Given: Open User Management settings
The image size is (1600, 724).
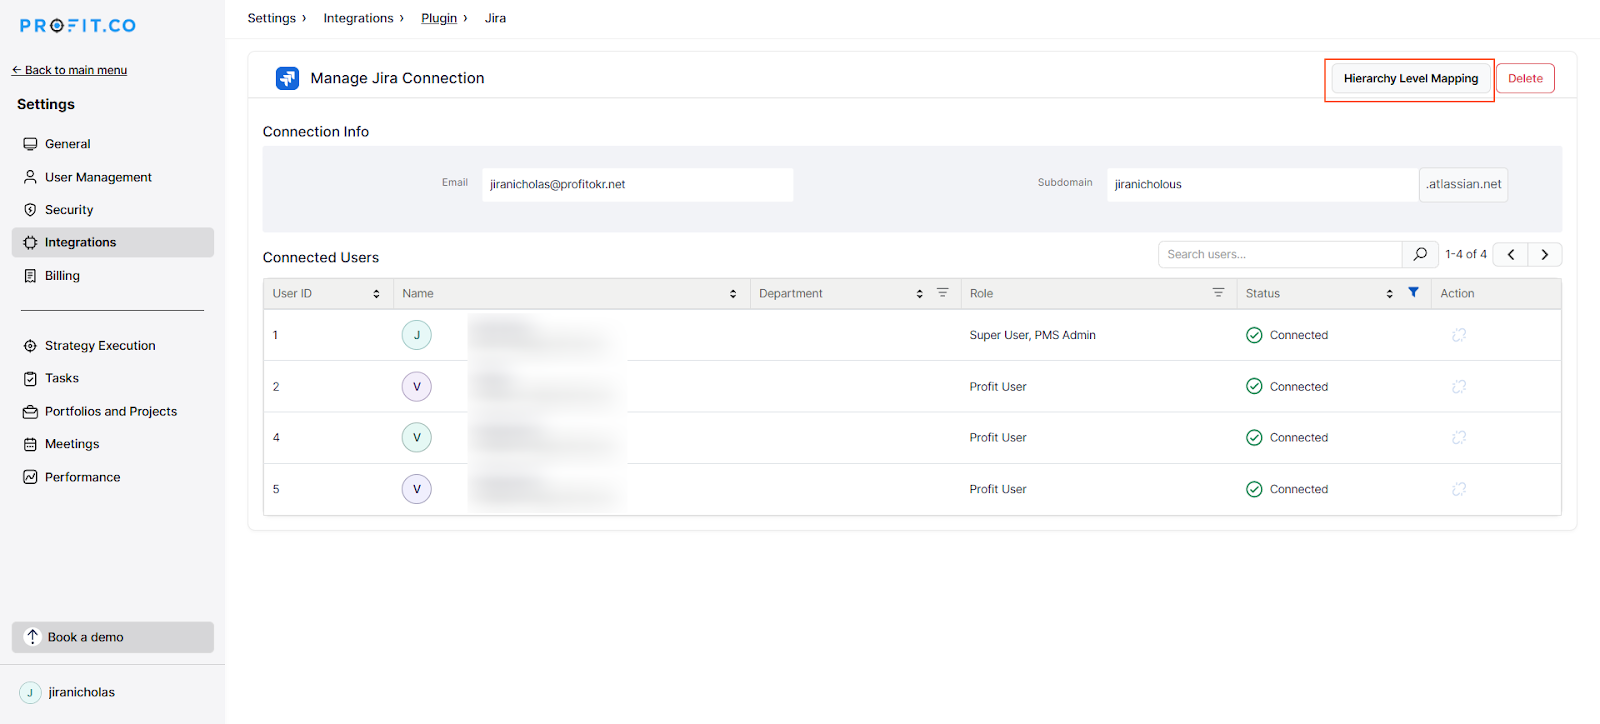Looking at the screenshot, I should (x=113, y=177).
